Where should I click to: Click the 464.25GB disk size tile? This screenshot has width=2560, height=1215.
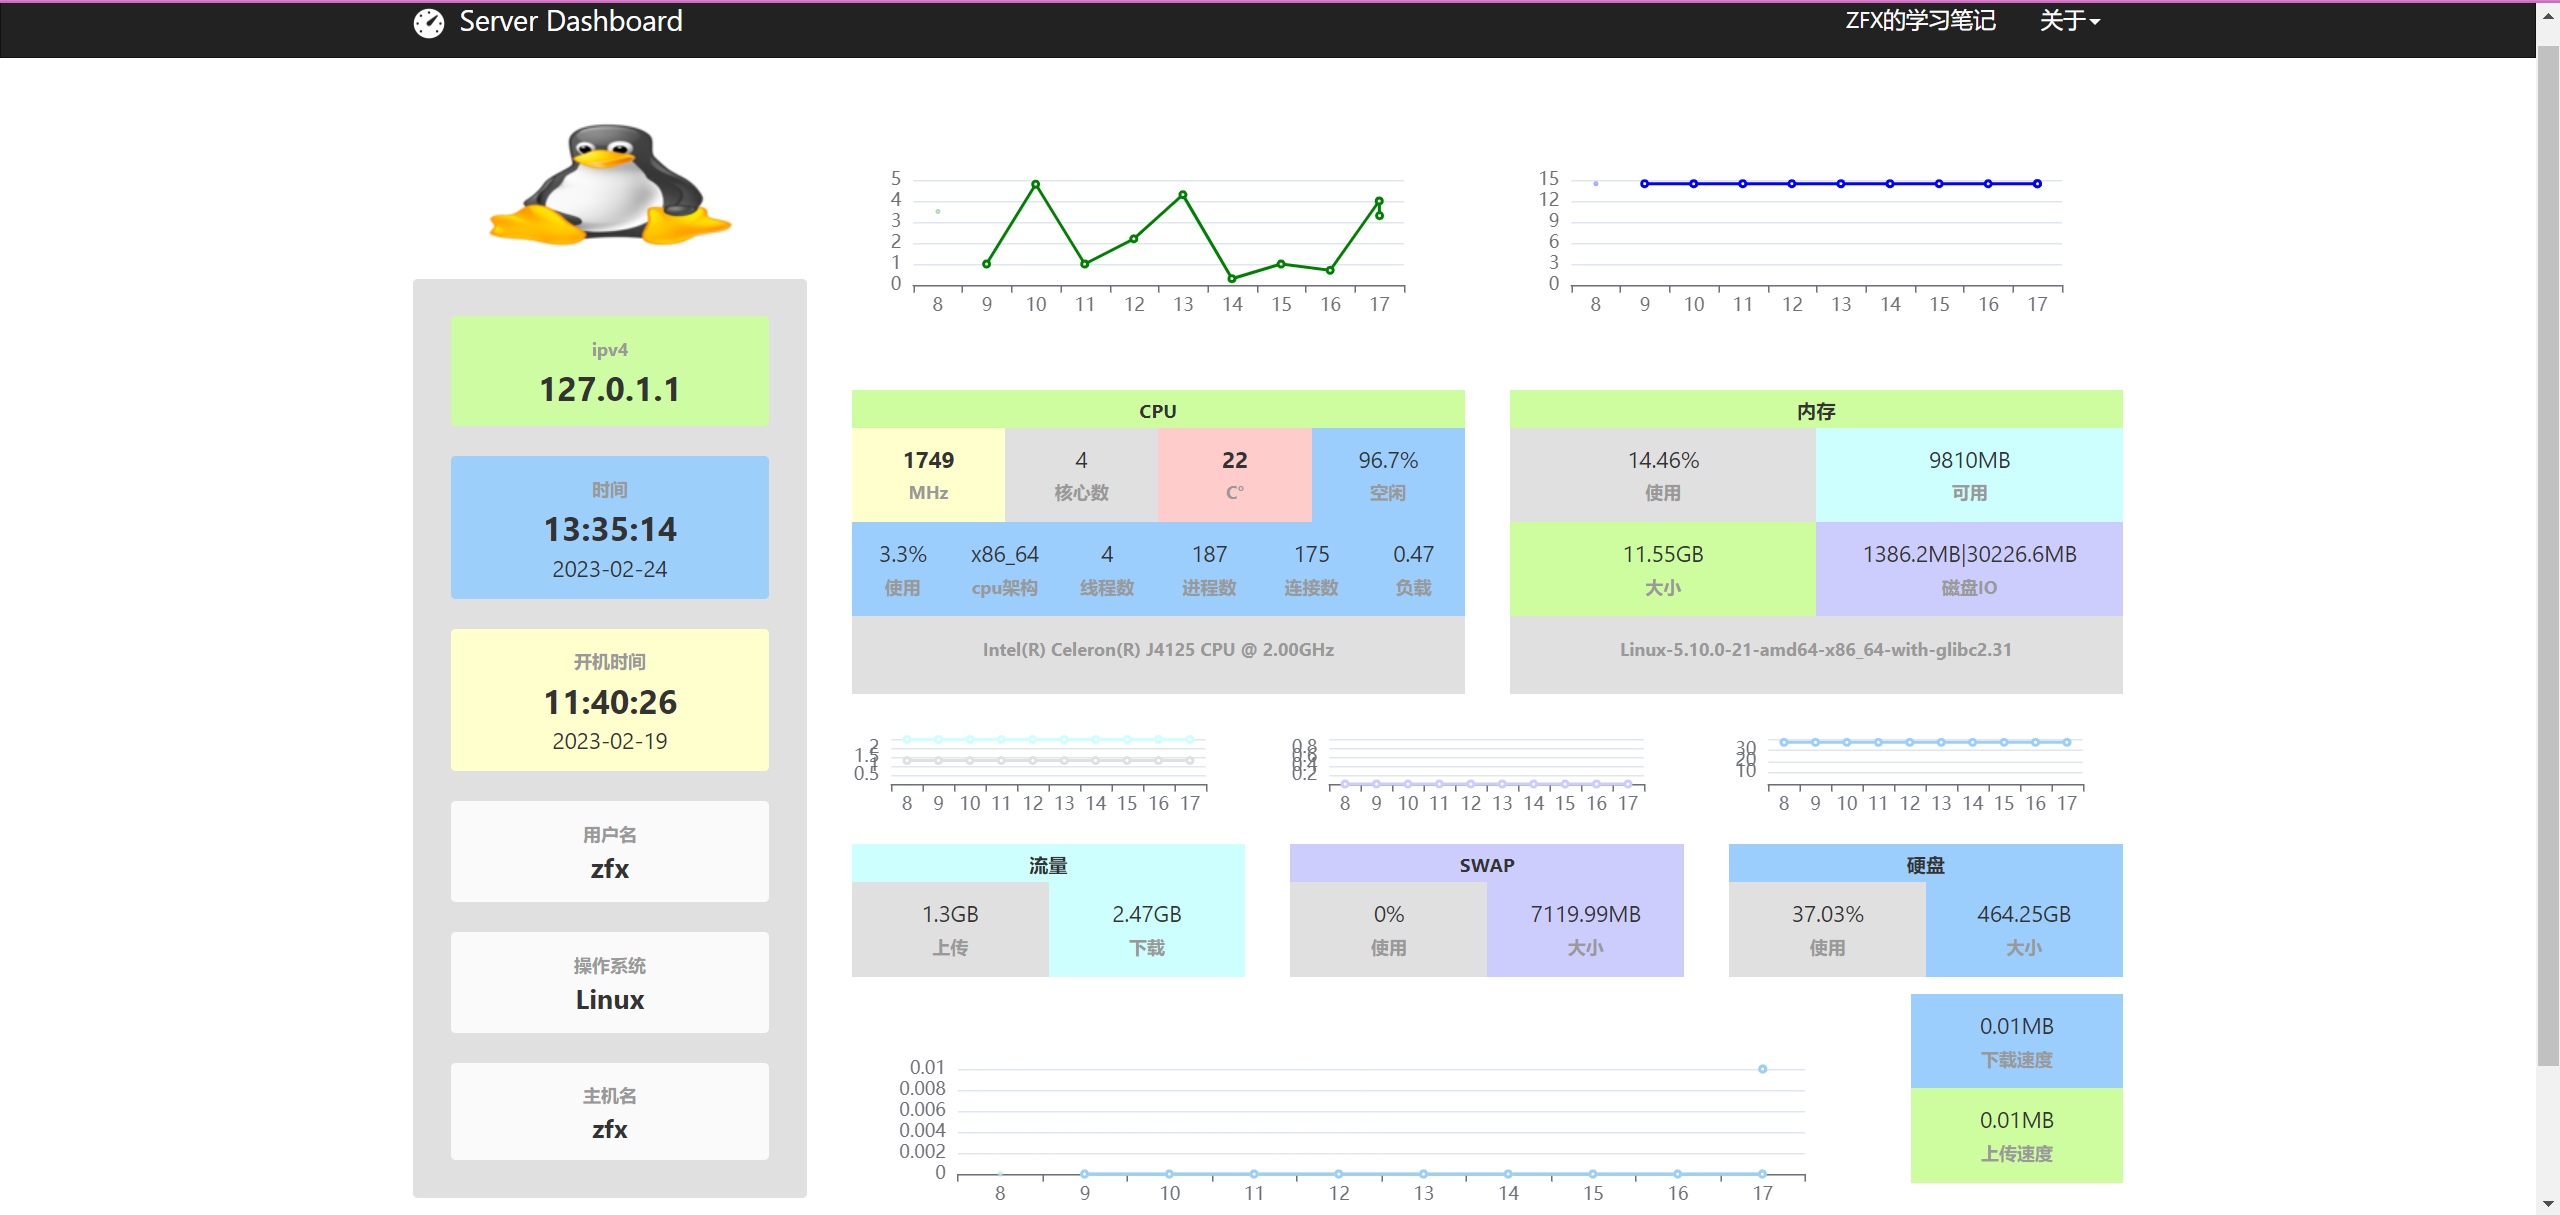coord(2023,929)
